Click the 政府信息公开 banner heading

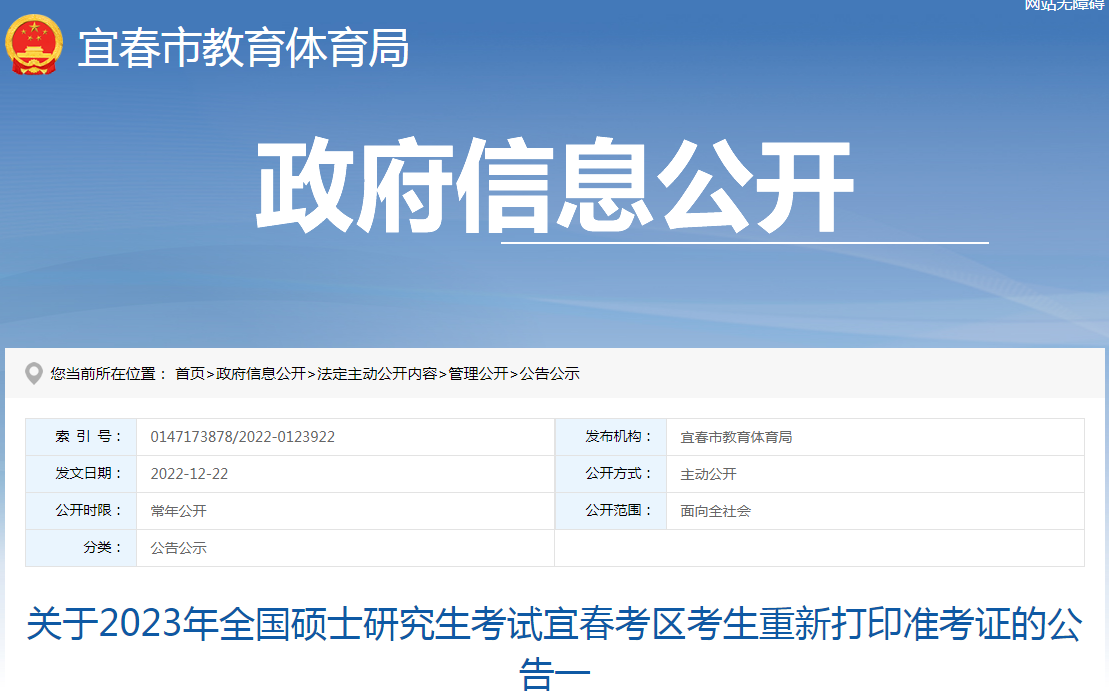tap(555, 185)
